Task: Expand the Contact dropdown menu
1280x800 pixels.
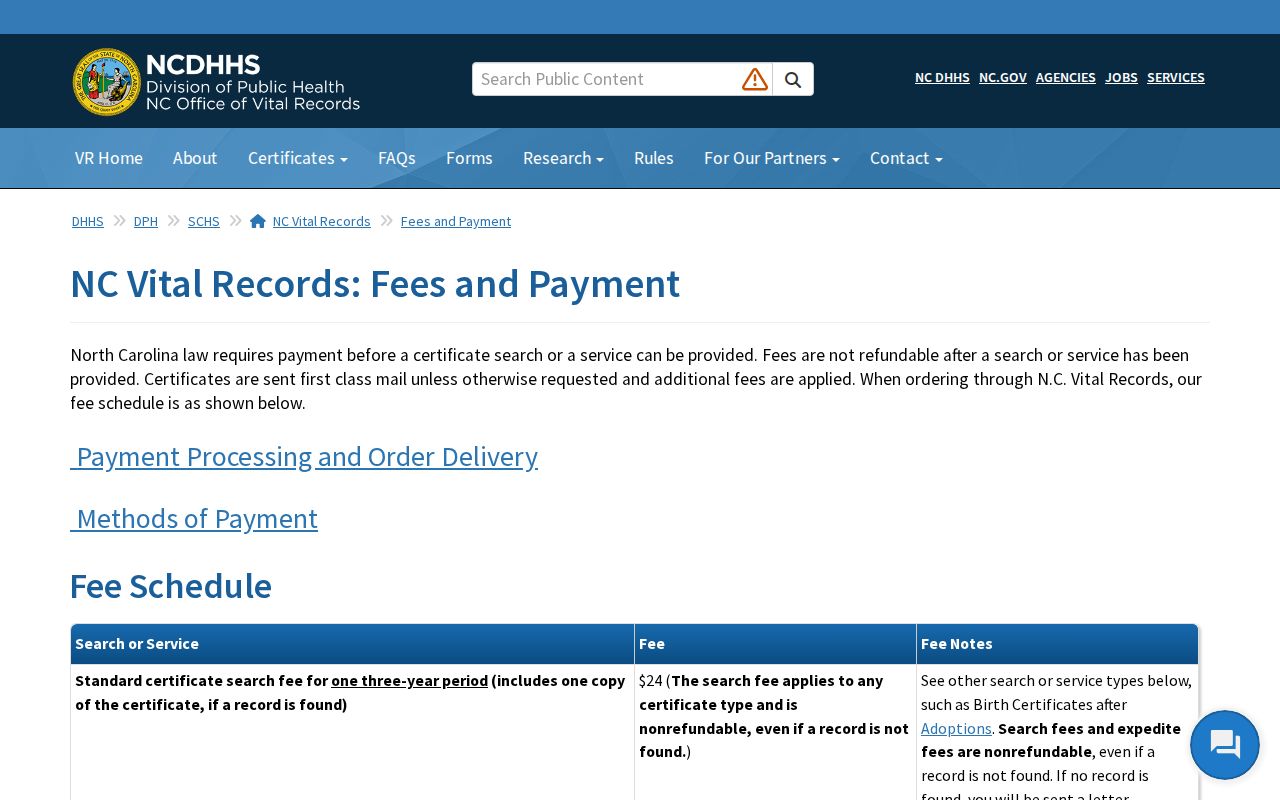Action: tap(906, 158)
